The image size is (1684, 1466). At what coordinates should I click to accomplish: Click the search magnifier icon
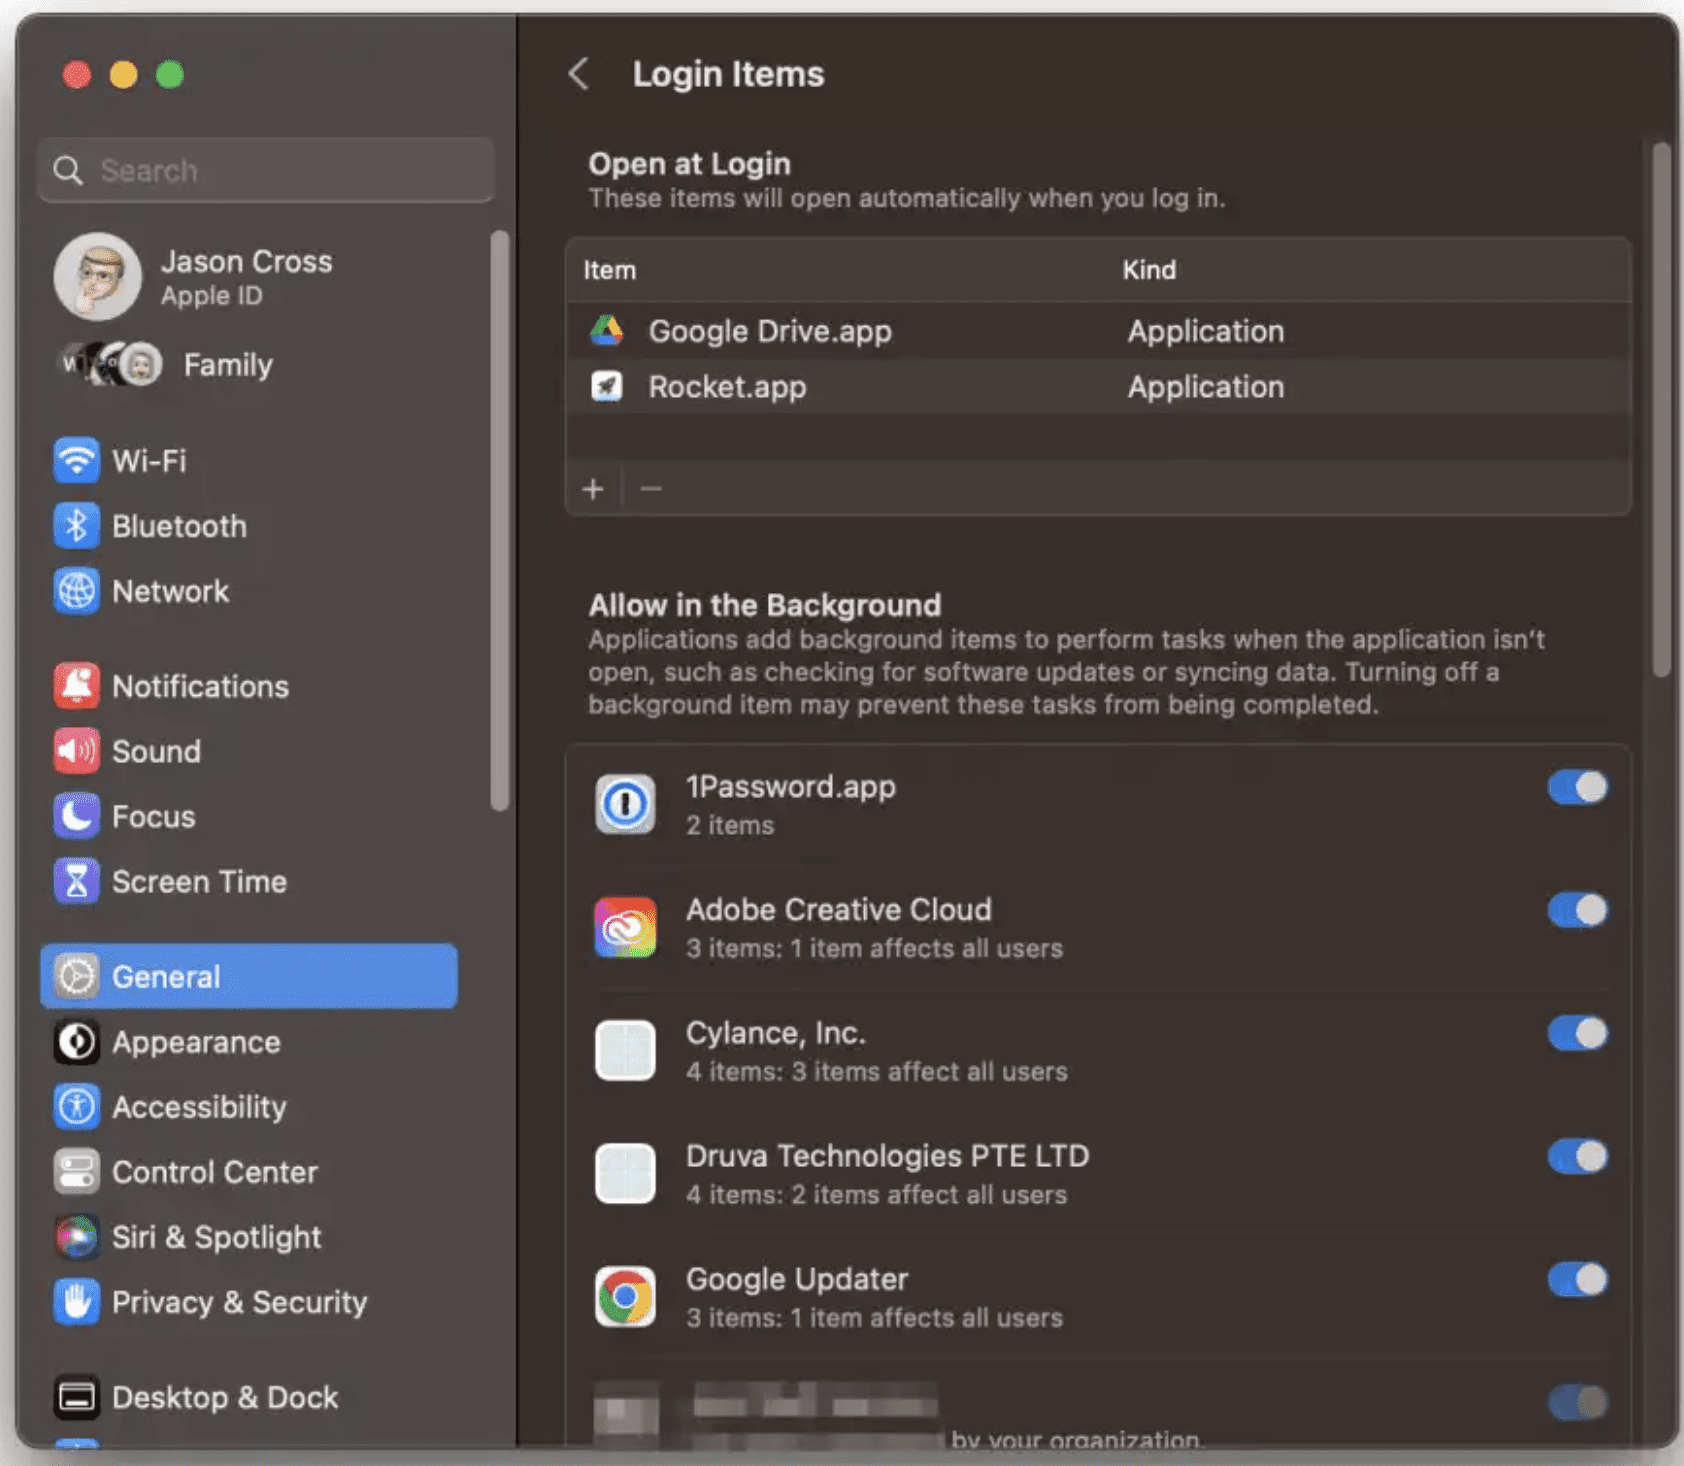pos(68,171)
